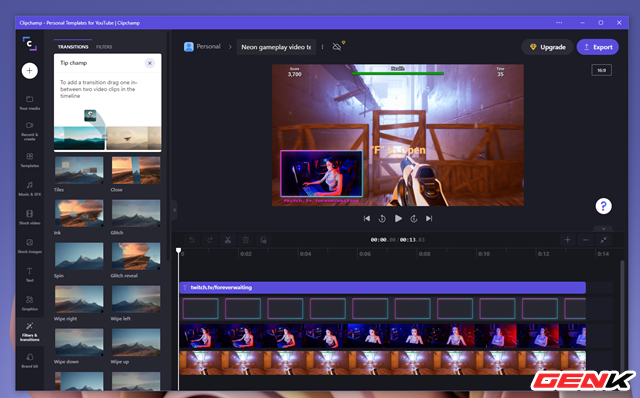Click the webcam overlay in preview
The image size is (640, 398).
pyautogui.click(x=321, y=174)
